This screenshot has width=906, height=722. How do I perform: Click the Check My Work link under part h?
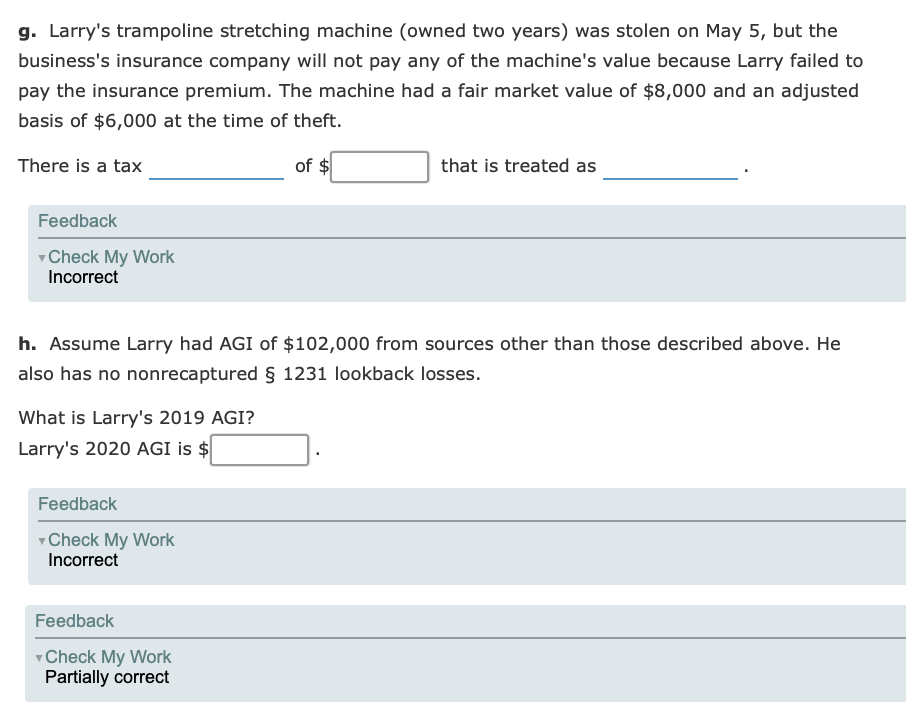click(x=111, y=540)
